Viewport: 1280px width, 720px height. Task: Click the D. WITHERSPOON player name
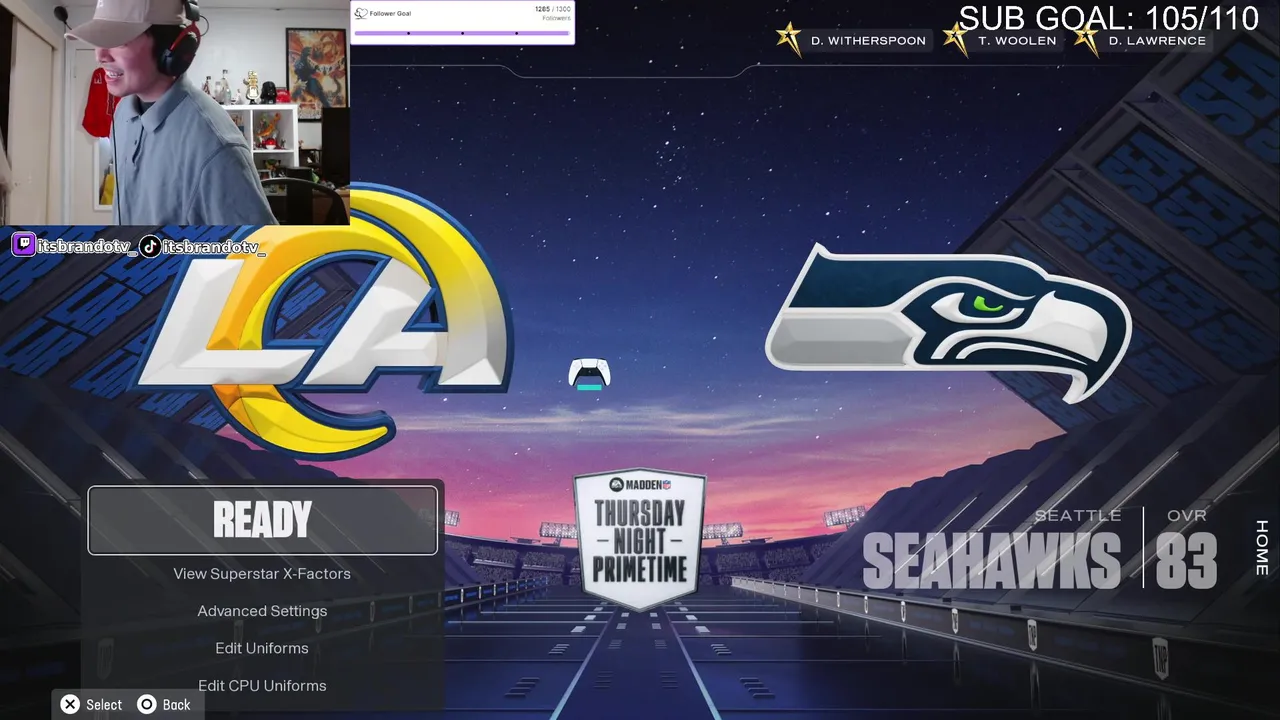coord(868,41)
